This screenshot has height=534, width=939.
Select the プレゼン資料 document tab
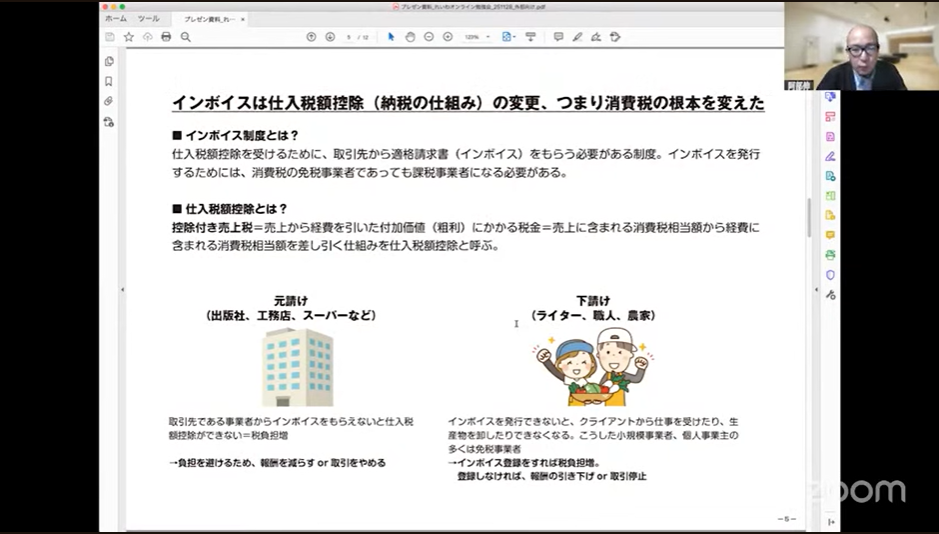[x=210, y=19]
